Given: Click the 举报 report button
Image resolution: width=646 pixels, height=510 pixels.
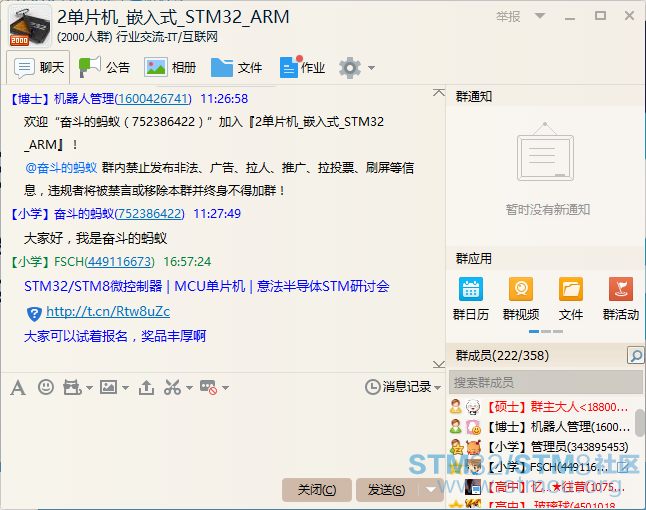Looking at the screenshot, I should tap(508, 17).
